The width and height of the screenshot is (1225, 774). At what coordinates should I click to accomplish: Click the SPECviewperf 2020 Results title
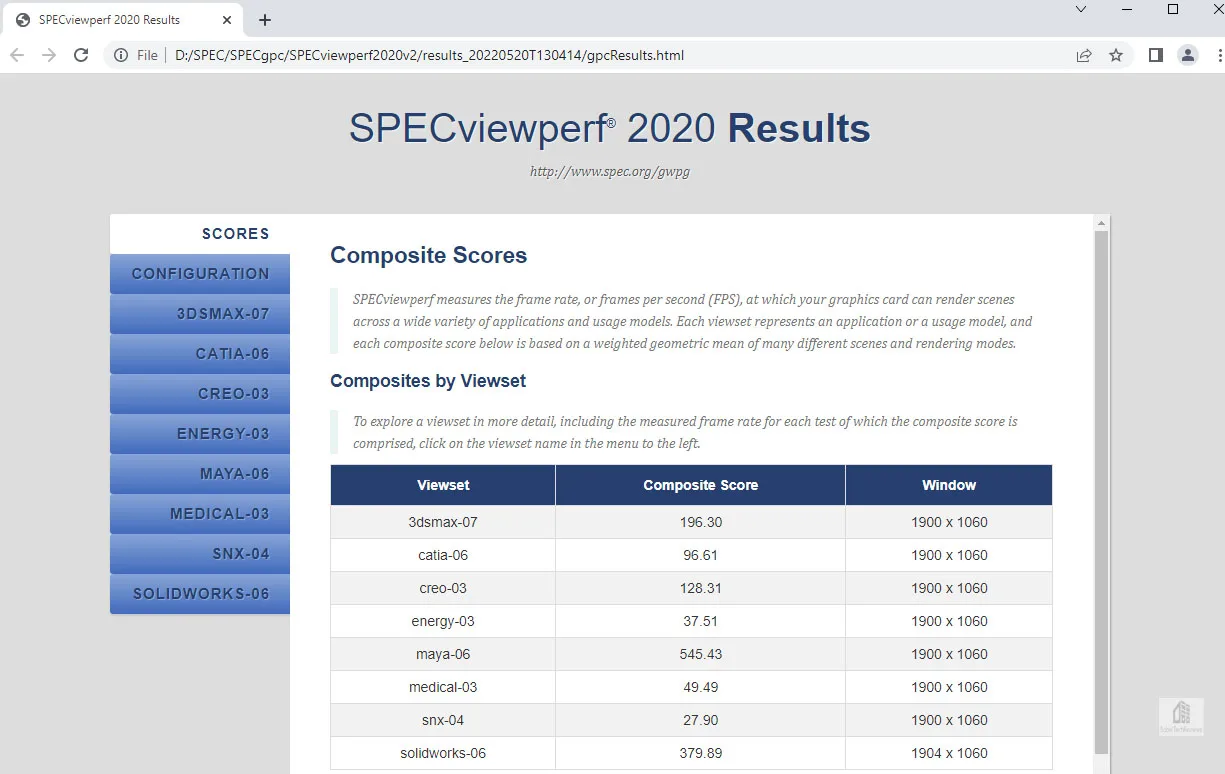click(x=610, y=129)
